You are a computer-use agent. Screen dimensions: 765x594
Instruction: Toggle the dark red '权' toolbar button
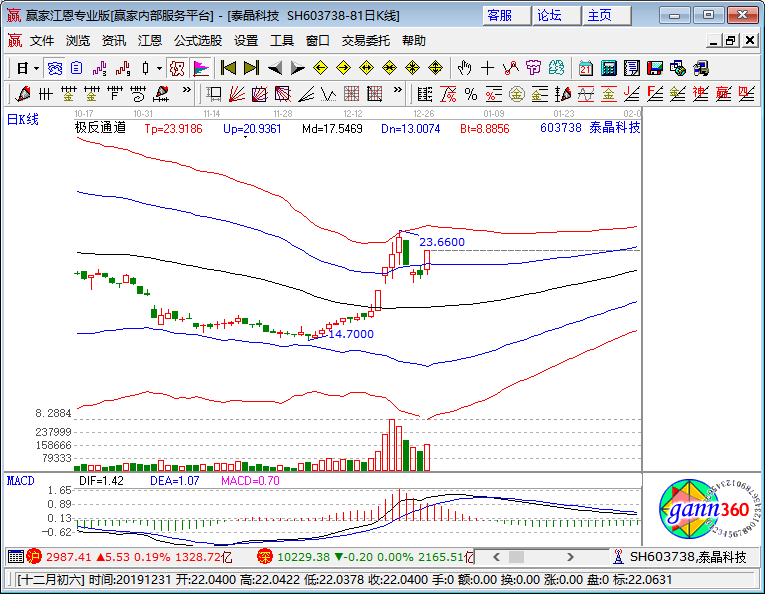177,68
